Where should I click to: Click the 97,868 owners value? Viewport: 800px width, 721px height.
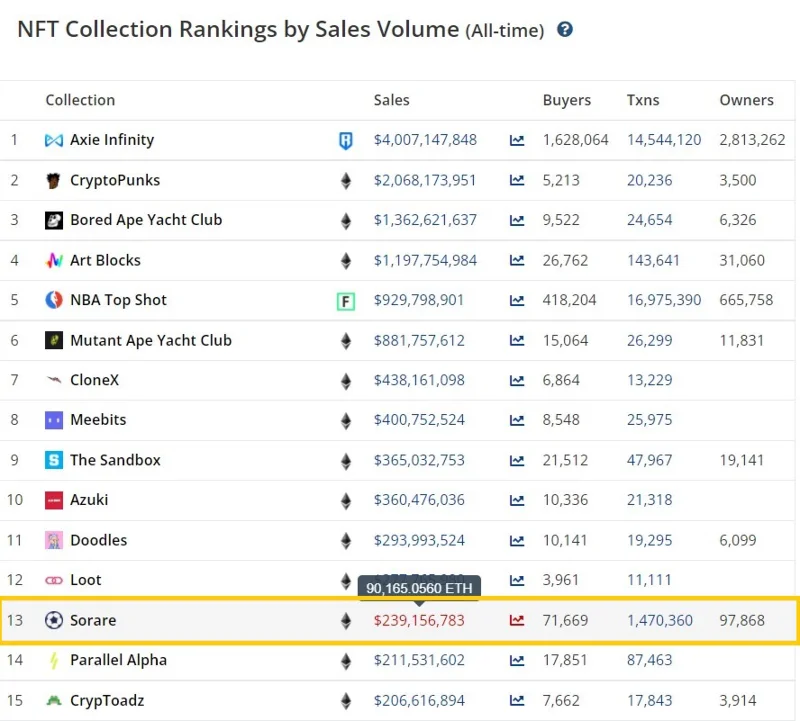point(742,620)
